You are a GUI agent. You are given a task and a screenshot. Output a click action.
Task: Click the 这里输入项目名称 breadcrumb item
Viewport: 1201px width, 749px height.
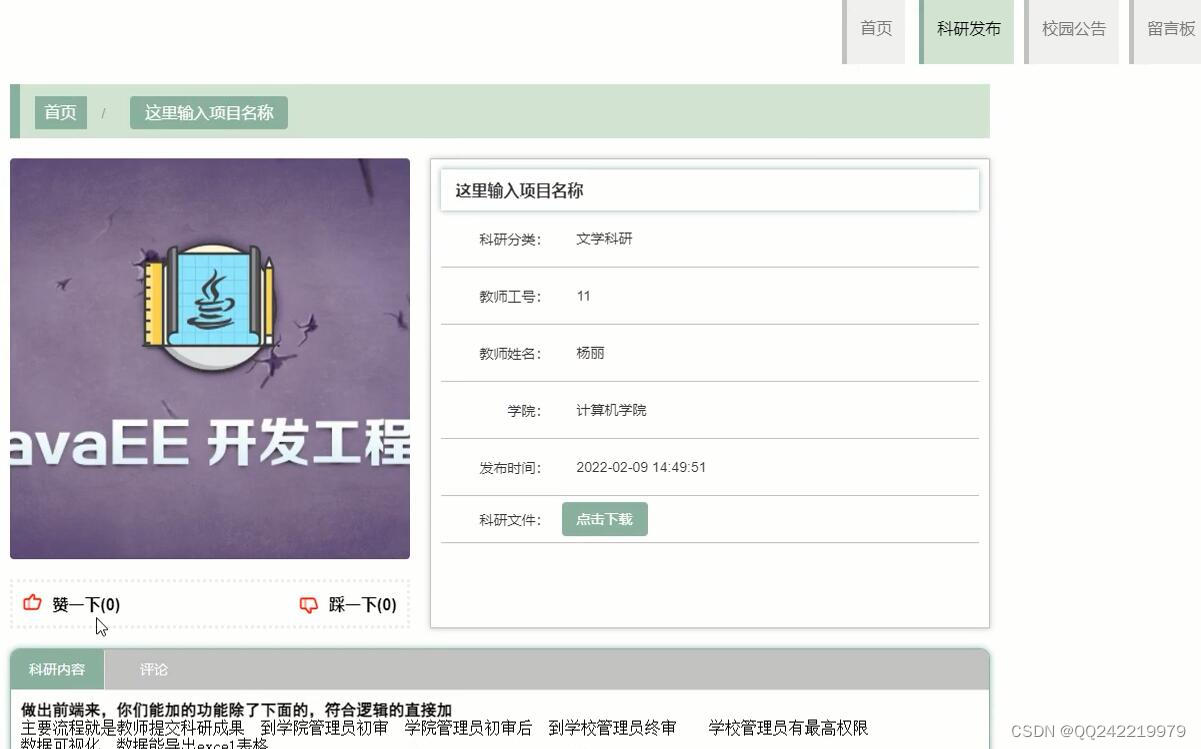pos(209,112)
